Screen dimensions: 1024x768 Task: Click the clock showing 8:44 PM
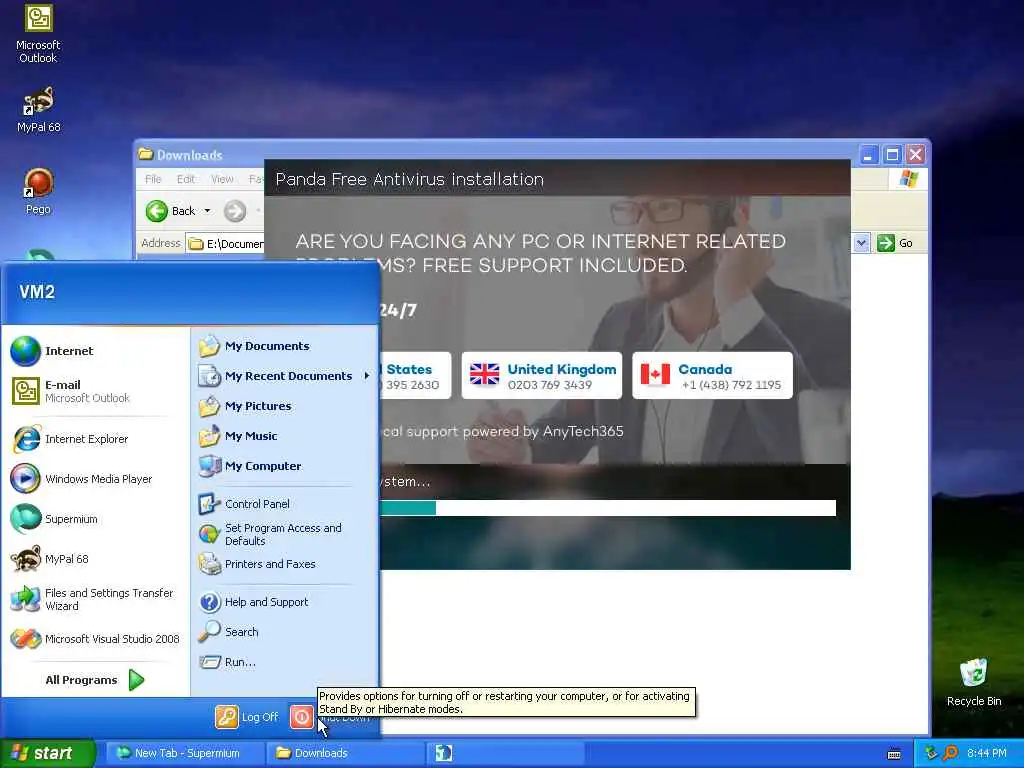(987, 753)
